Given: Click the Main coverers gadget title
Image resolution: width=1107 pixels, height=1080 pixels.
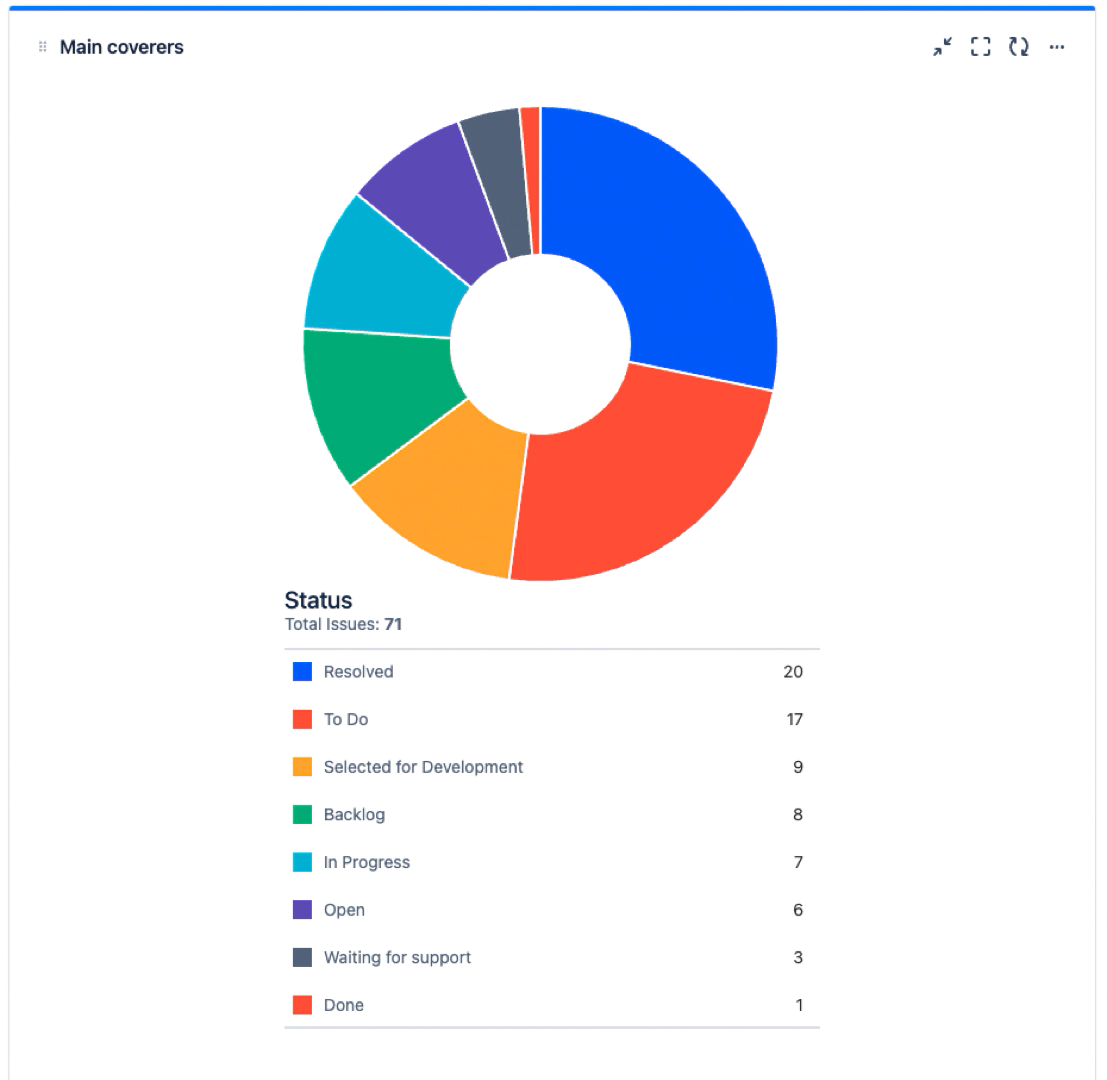Looking at the screenshot, I should [121, 47].
